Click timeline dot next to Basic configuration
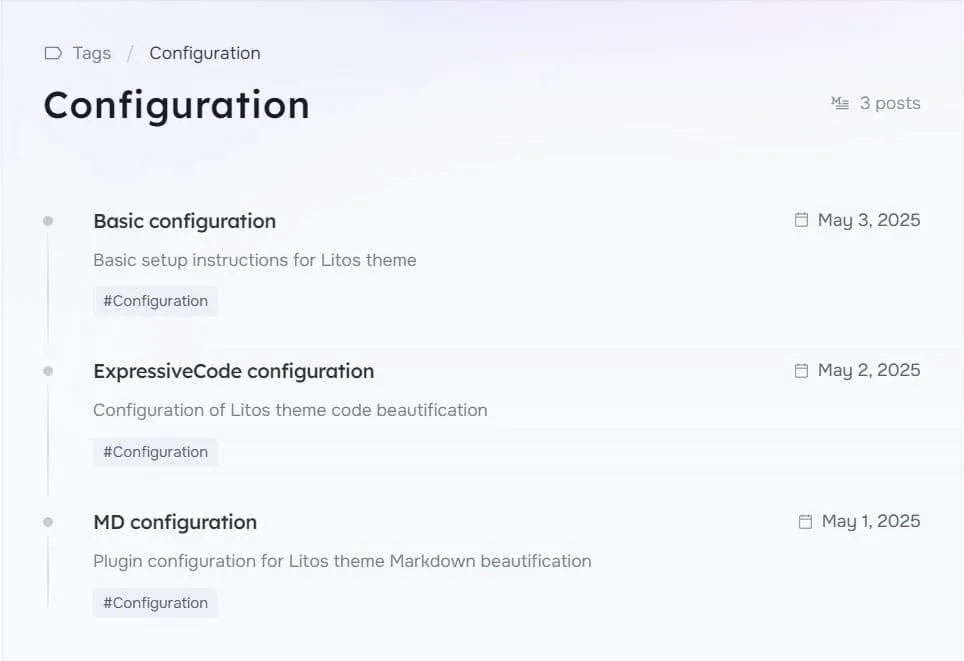The height and width of the screenshot is (661, 964). coord(48,221)
